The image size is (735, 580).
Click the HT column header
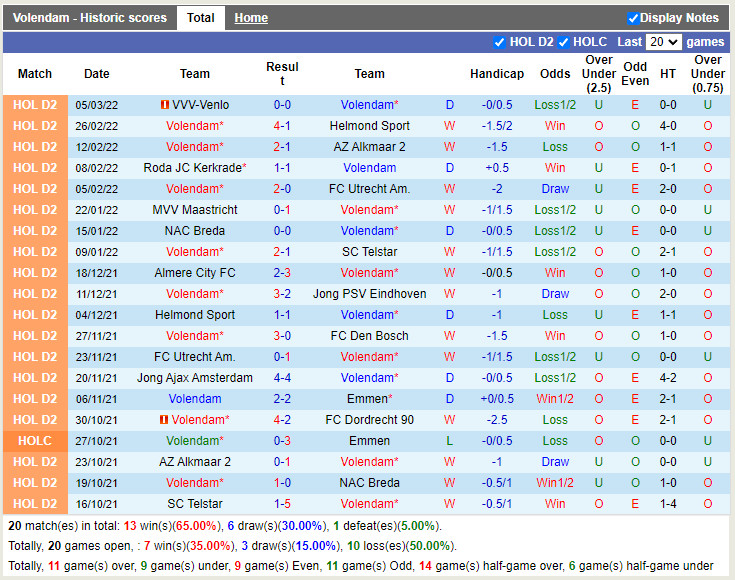pos(668,74)
